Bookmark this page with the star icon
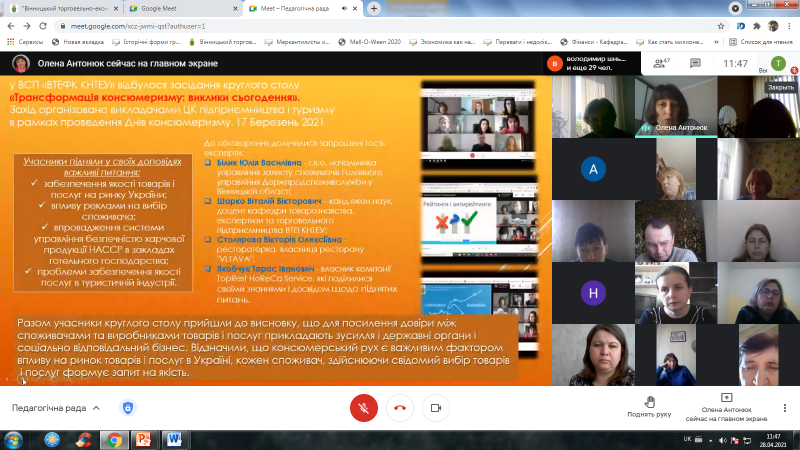This screenshot has height=450, width=800. click(x=721, y=26)
